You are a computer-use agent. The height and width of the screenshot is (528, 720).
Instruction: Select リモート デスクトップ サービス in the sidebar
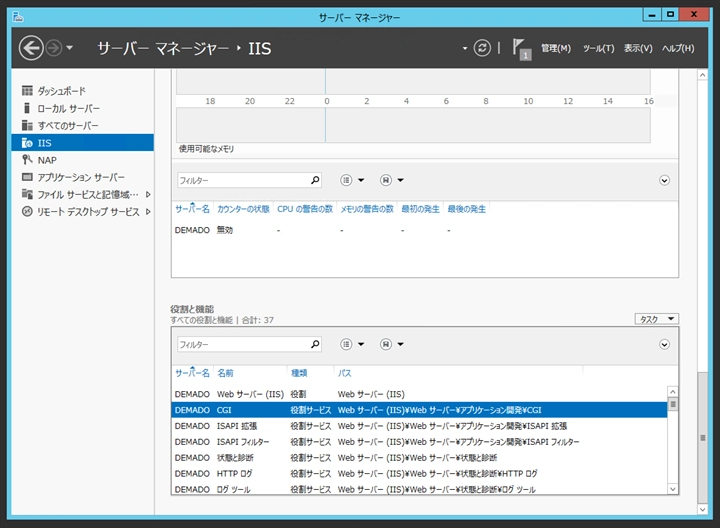point(83,212)
